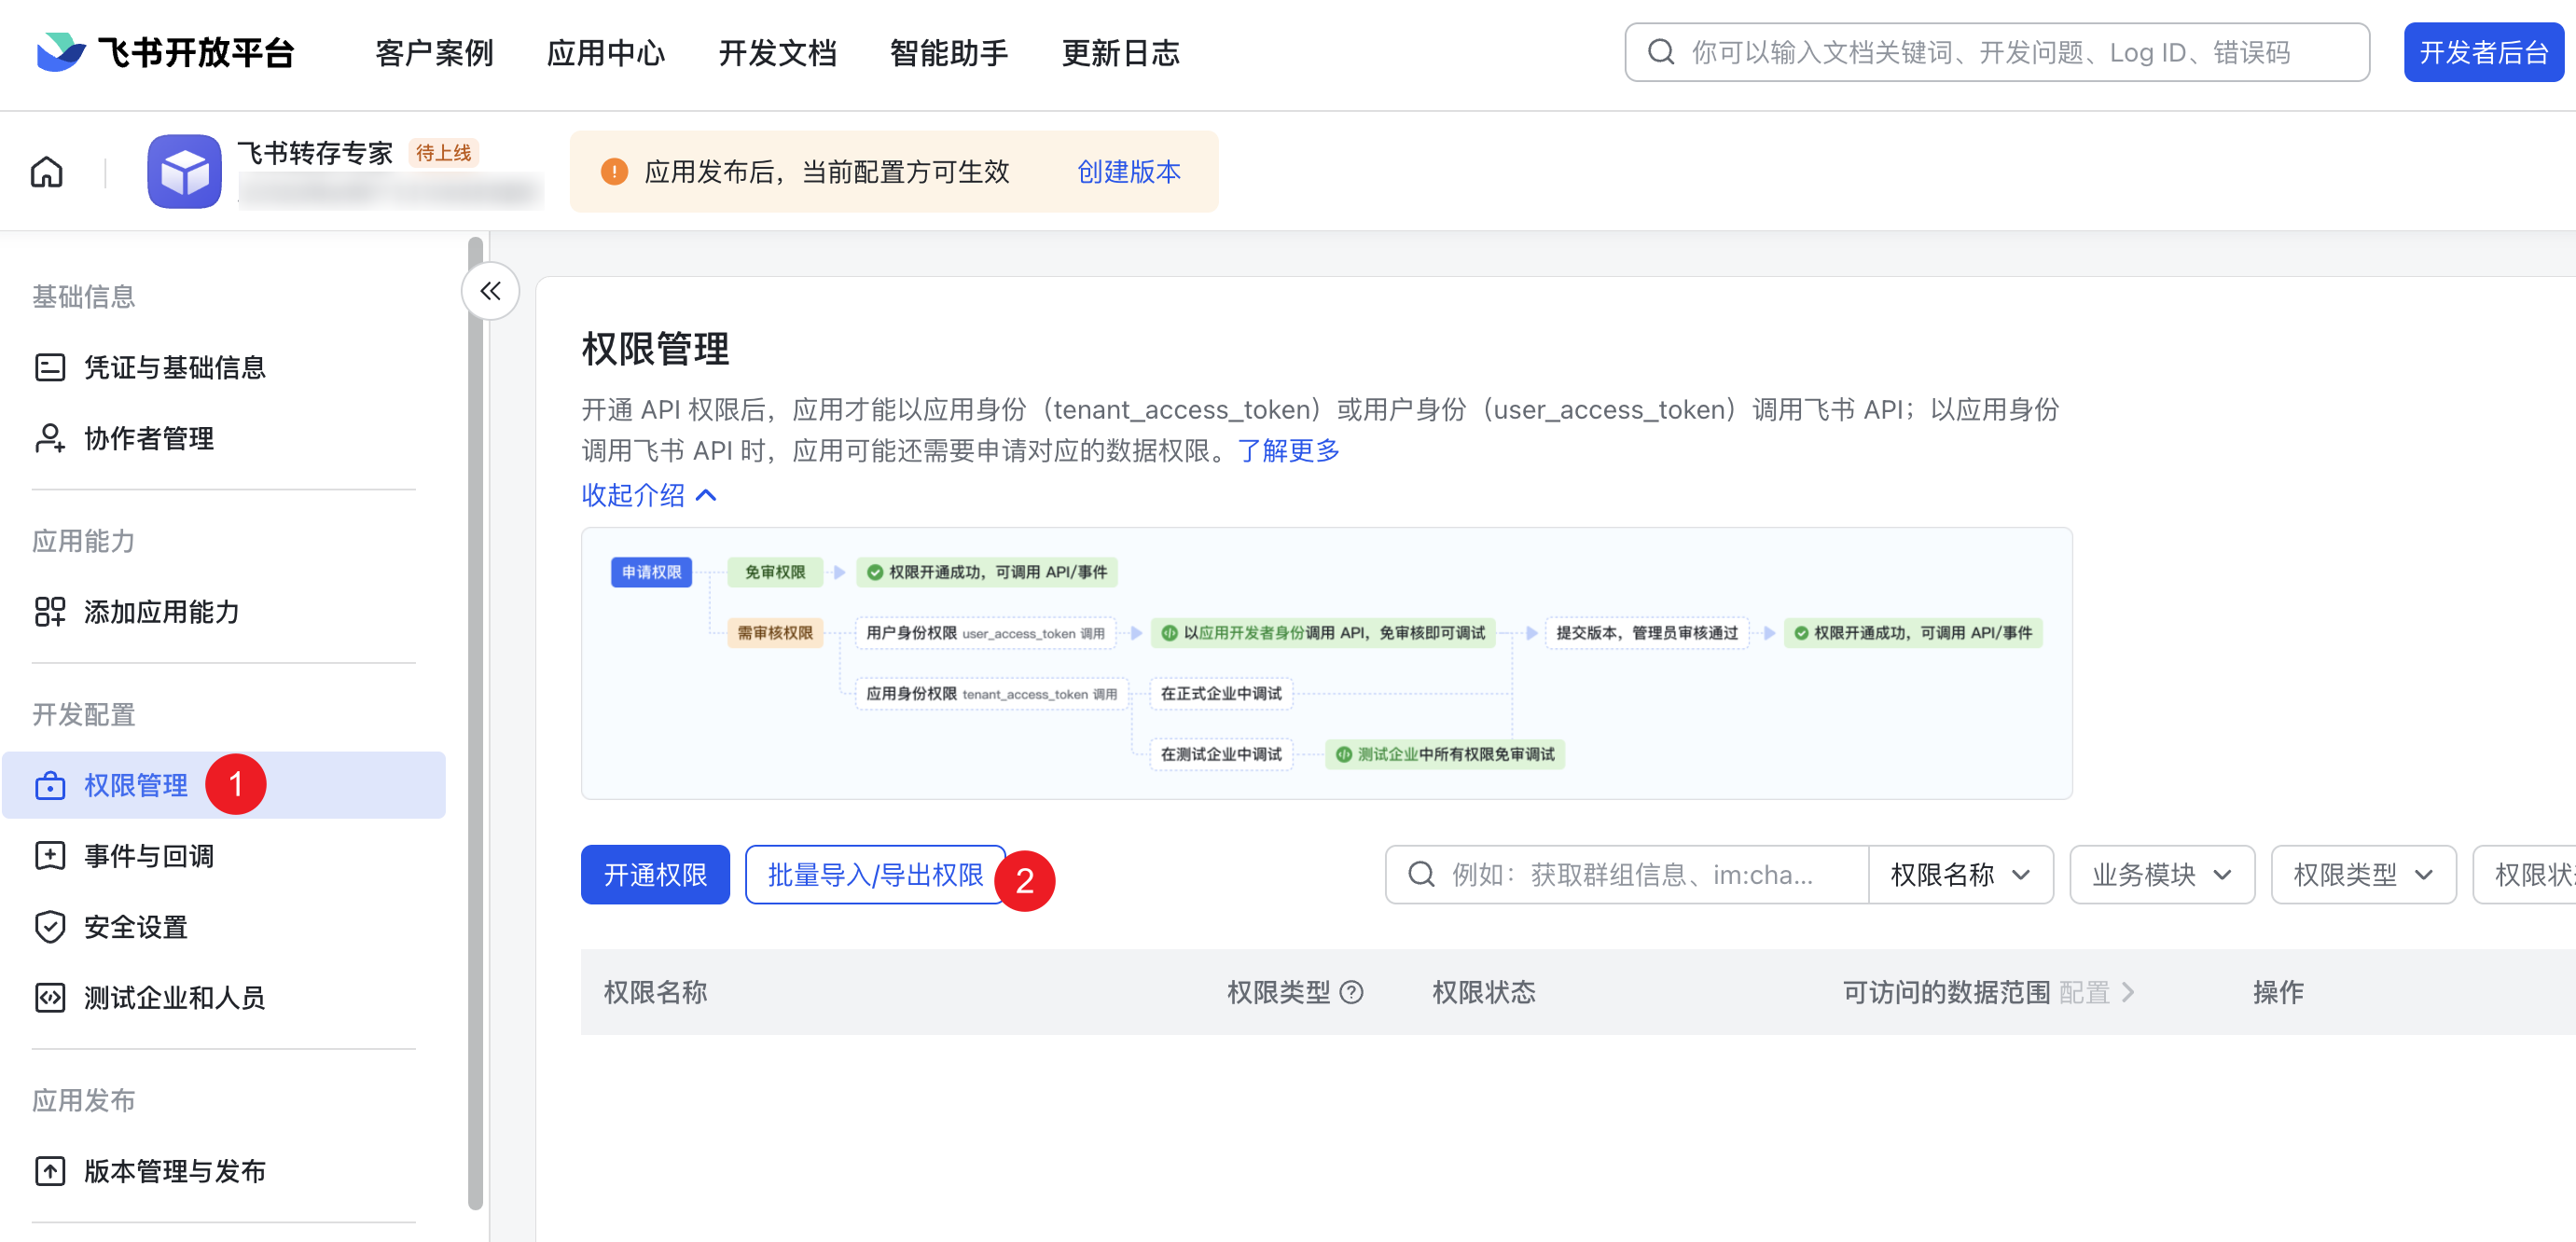This screenshot has height=1242, width=2576.
Task: Open 配置 for 可访问的数据范围 column
Action: pyautogui.click(x=2096, y=992)
